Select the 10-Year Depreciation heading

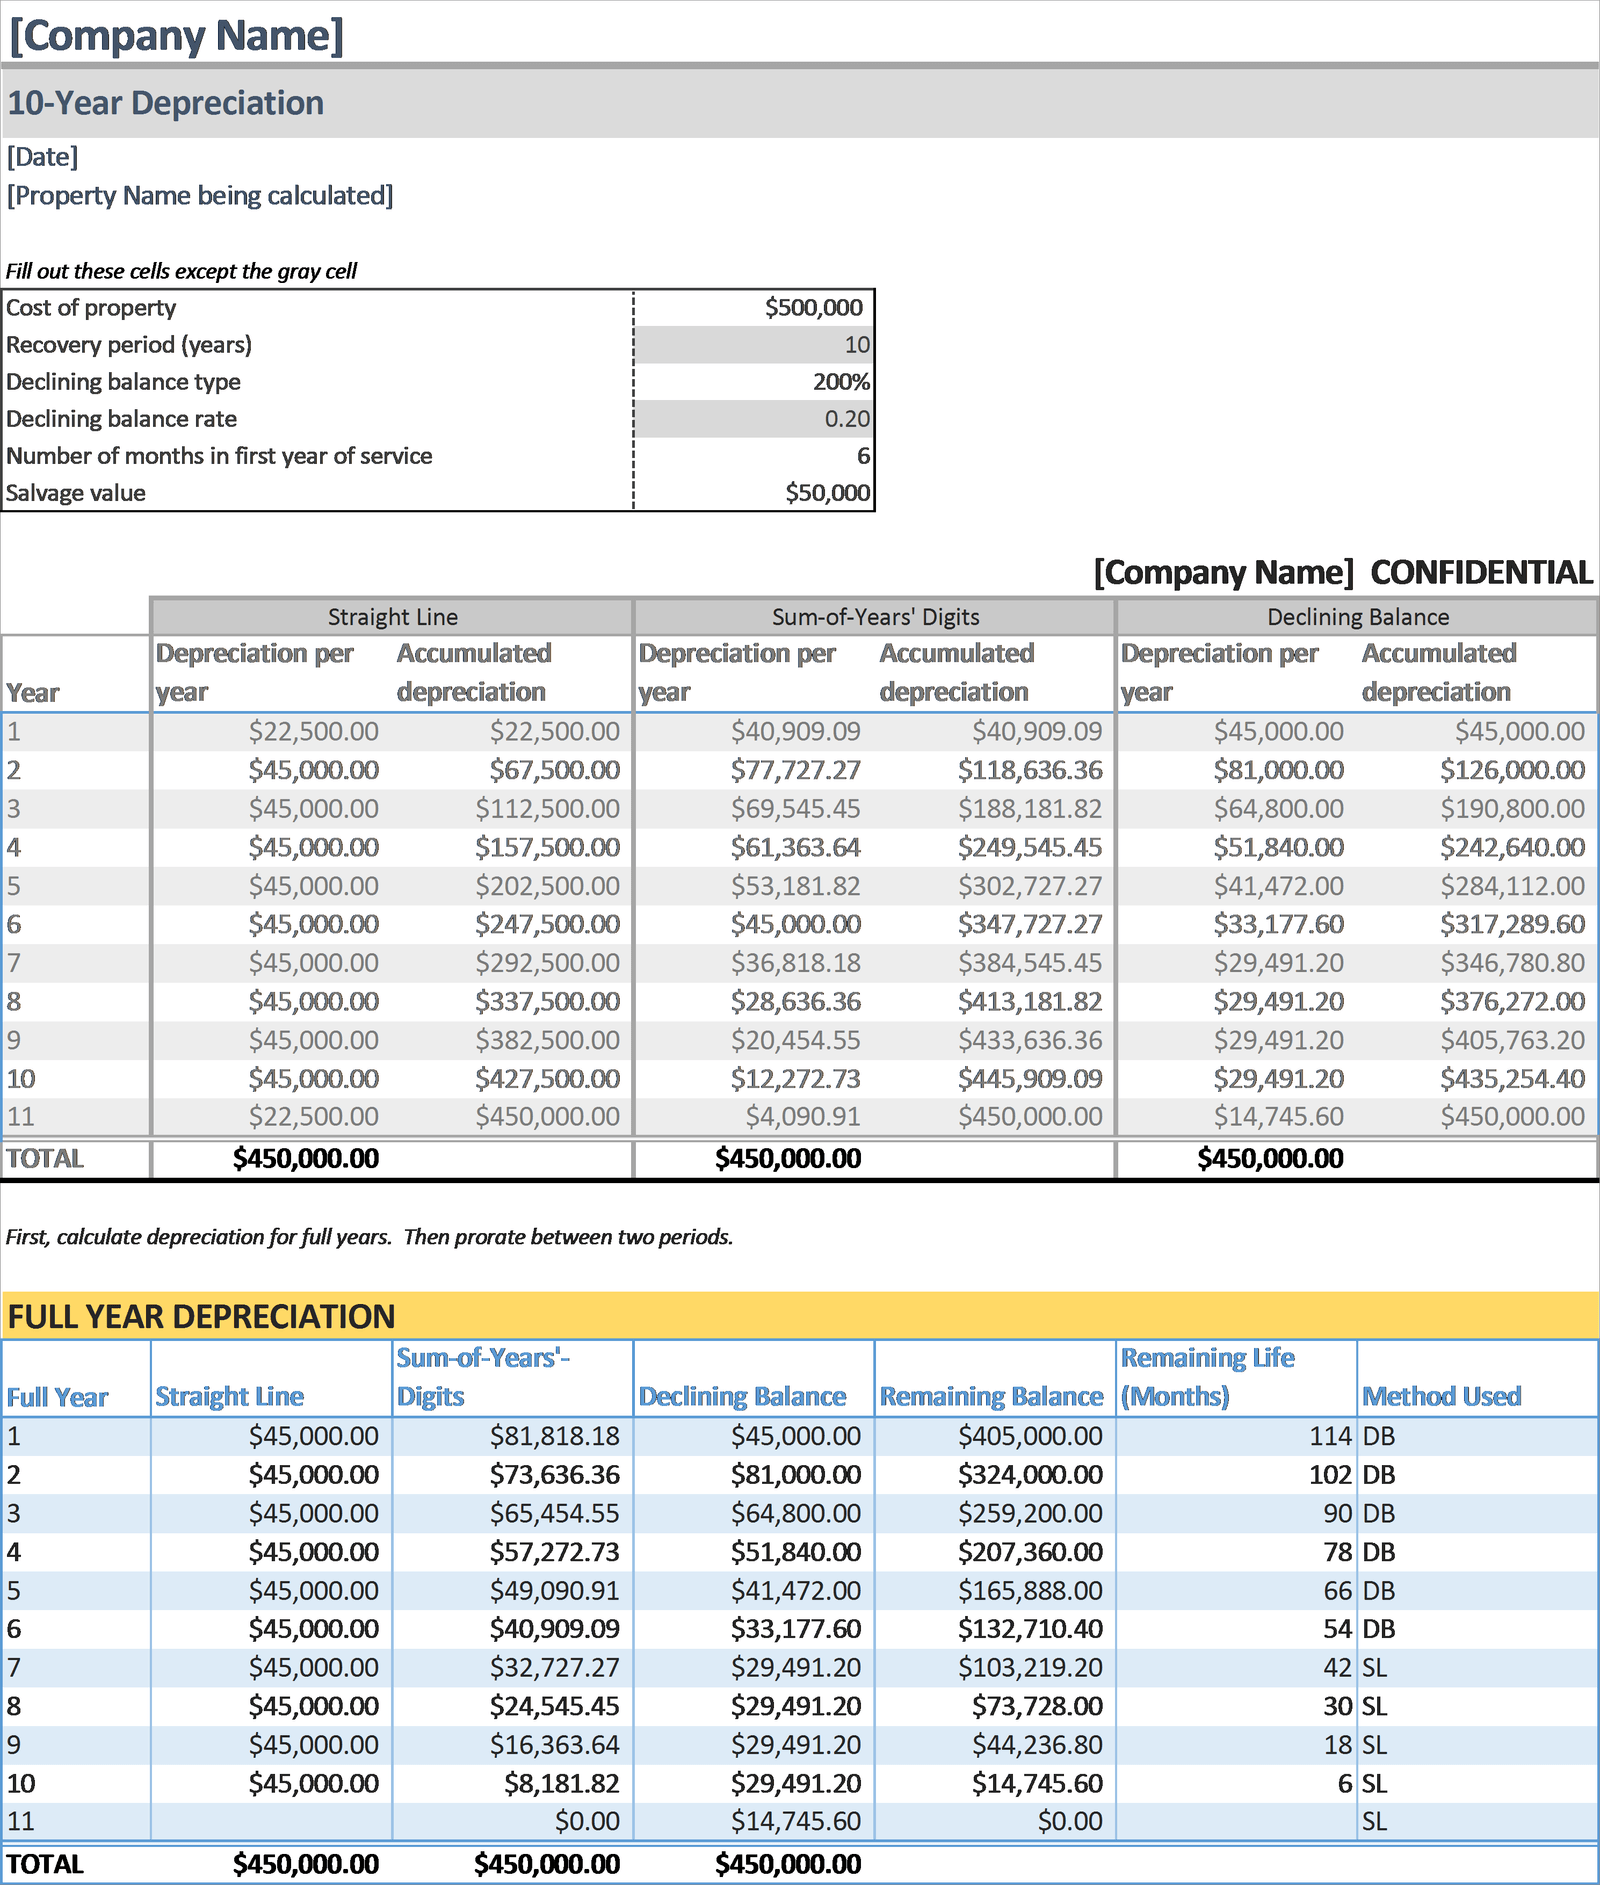point(165,103)
